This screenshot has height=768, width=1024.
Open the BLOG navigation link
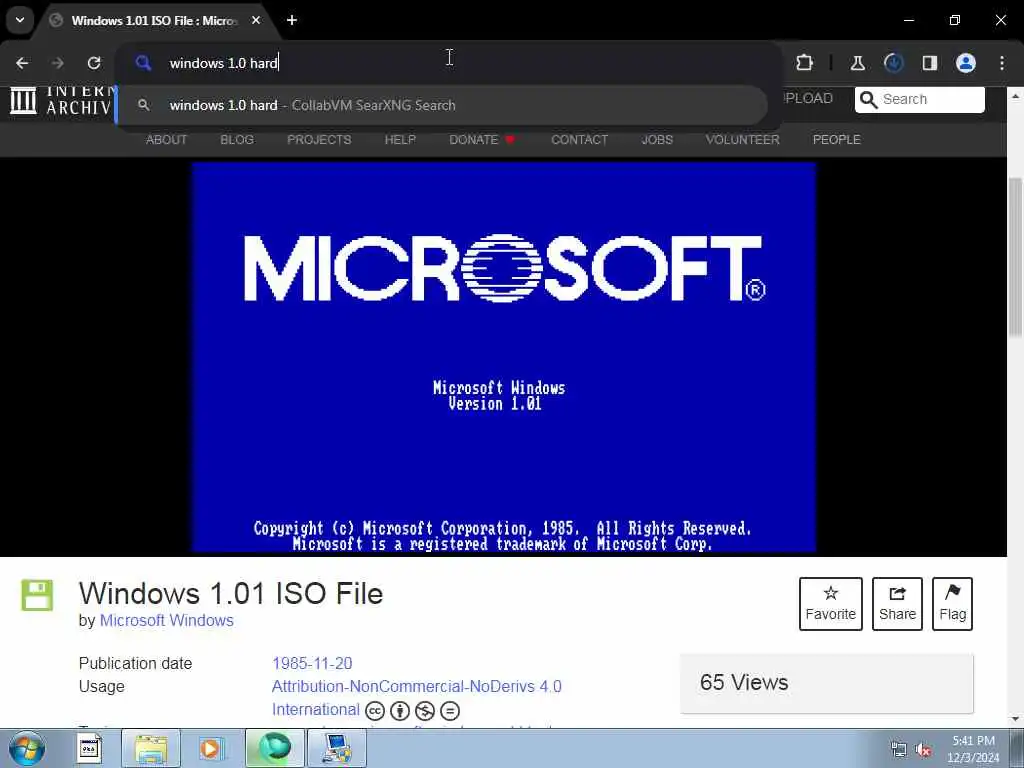(x=237, y=140)
